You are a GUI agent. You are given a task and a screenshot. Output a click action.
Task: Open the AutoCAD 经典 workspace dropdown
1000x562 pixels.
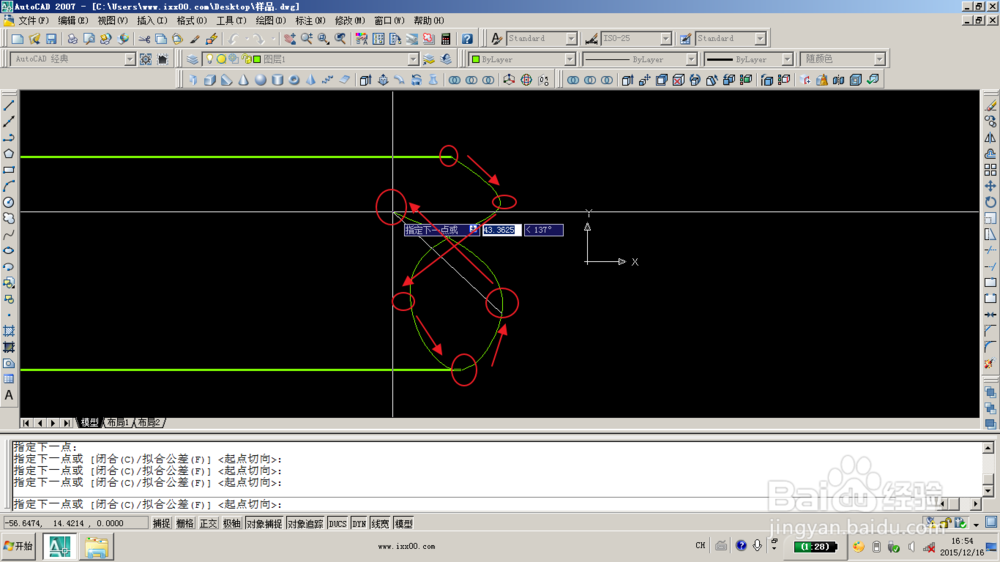tap(129, 59)
